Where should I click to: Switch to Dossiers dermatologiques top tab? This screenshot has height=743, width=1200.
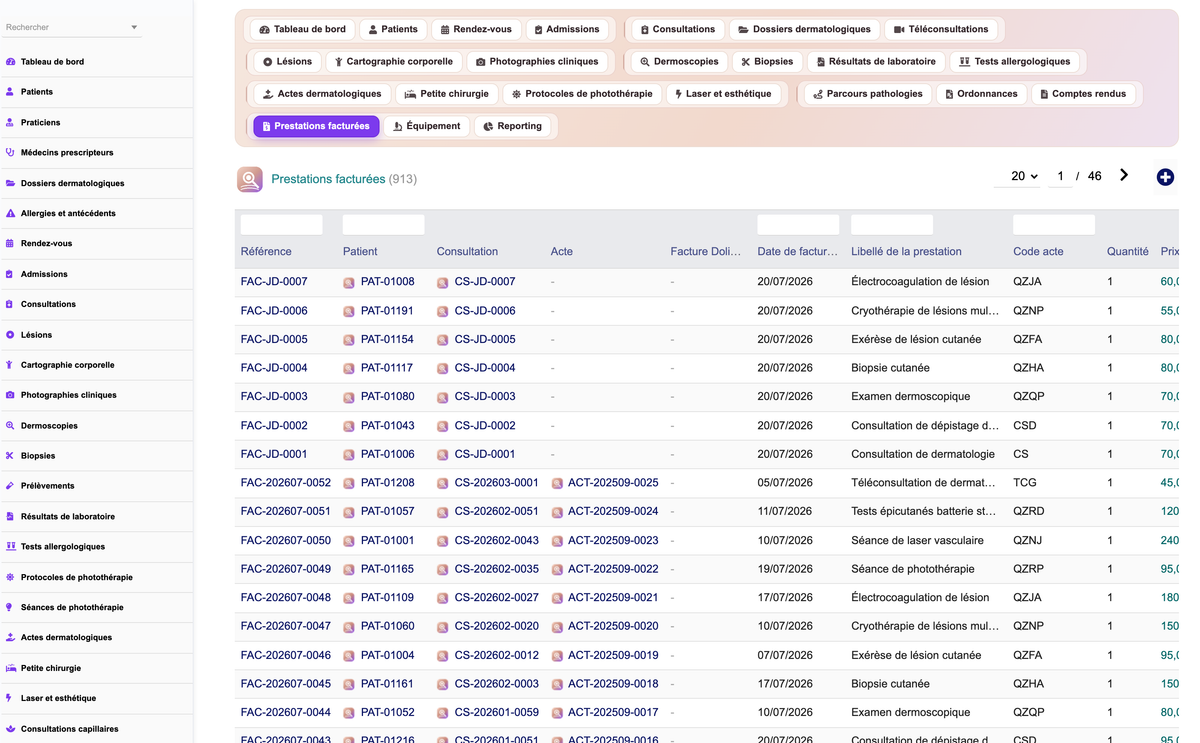tap(803, 29)
